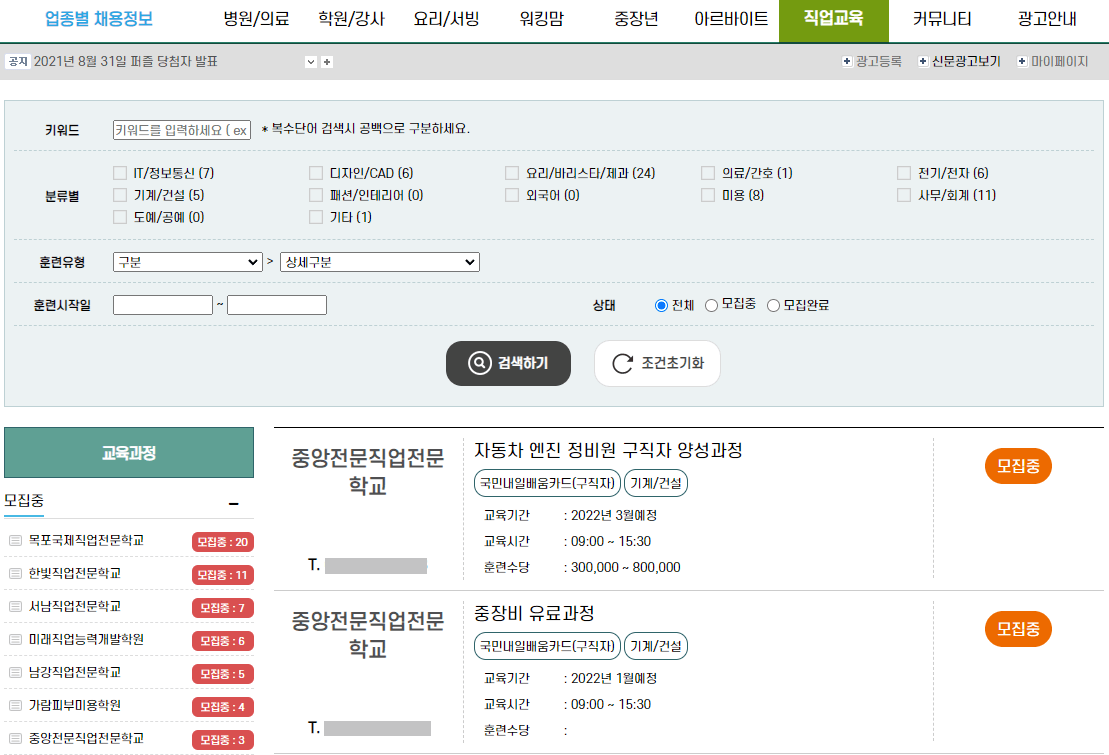Image resolution: width=1109 pixels, height=755 pixels.
Task: Click the keyword input field
Action: click(182, 129)
